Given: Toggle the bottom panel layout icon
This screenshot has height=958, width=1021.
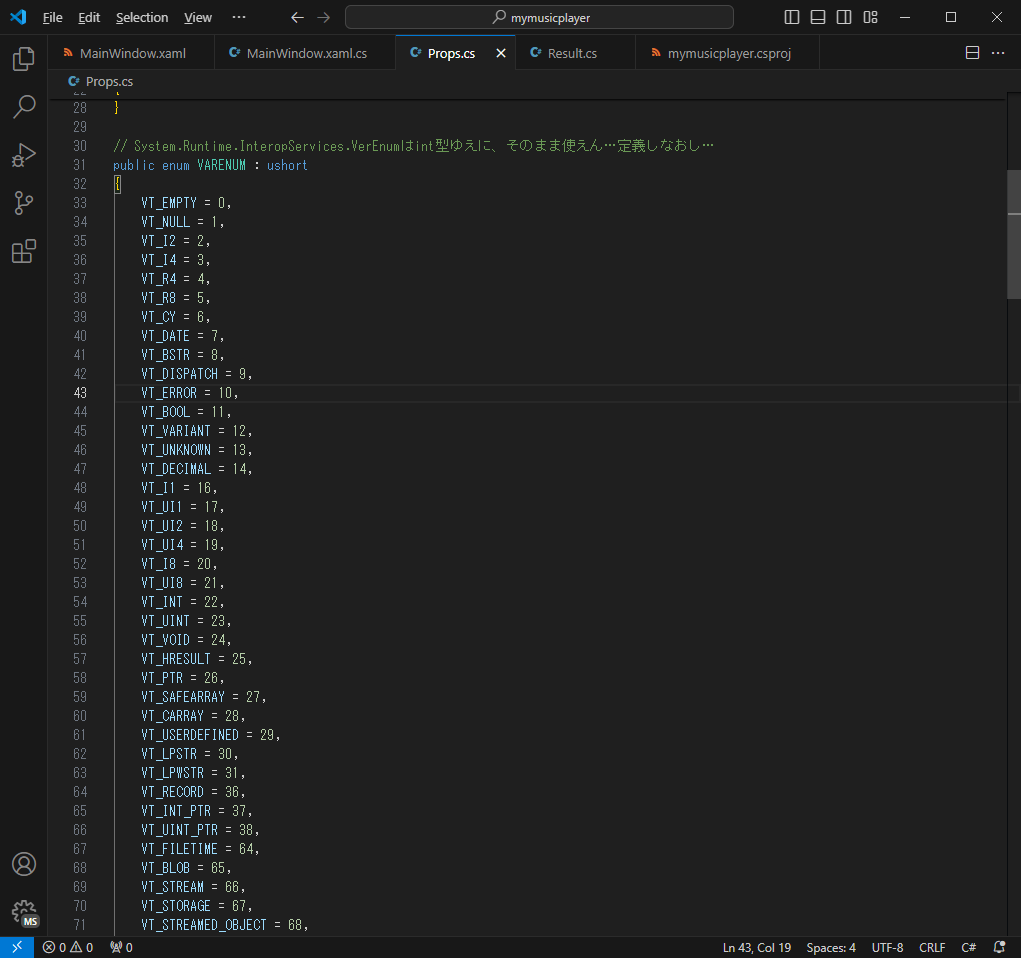Looking at the screenshot, I should (x=818, y=18).
